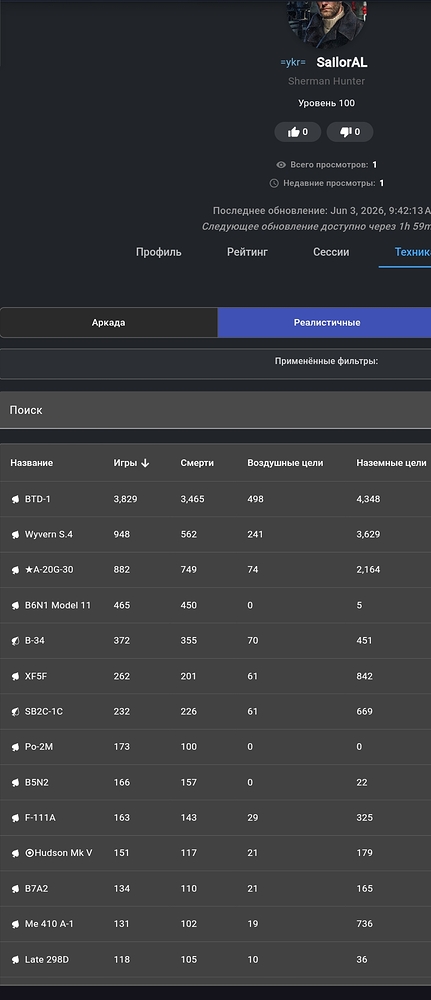The width and height of the screenshot is (431, 1000).
Task: Click the sort arrow on Игры column
Action: 145,463
